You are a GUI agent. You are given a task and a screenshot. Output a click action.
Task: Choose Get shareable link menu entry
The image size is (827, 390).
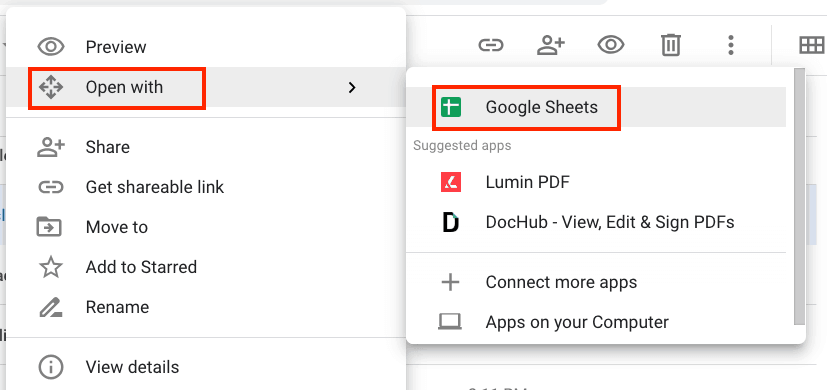point(206,187)
